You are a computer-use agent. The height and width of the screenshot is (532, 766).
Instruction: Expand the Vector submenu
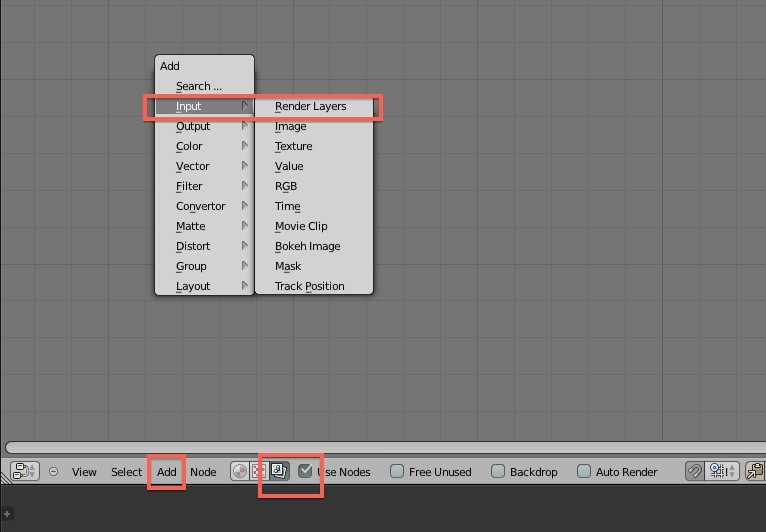click(205, 166)
